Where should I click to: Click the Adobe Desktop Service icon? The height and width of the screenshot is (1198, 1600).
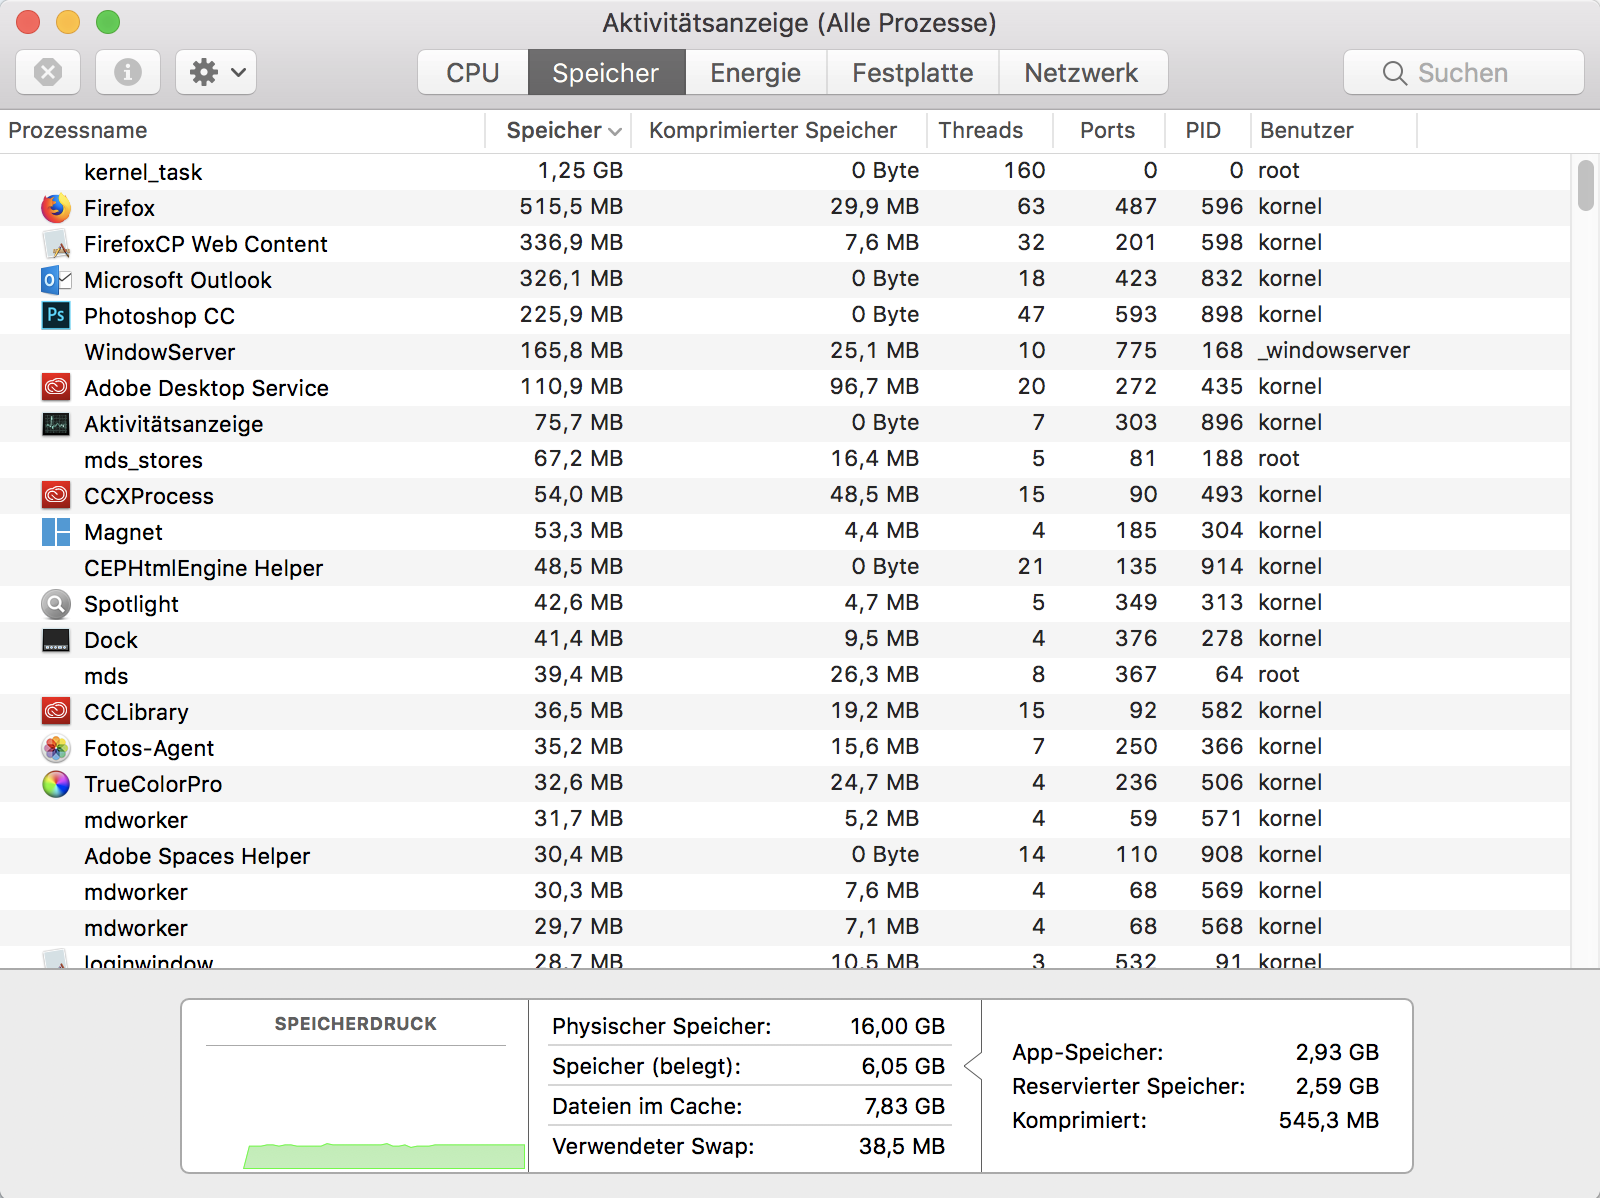pyautogui.click(x=56, y=386)
